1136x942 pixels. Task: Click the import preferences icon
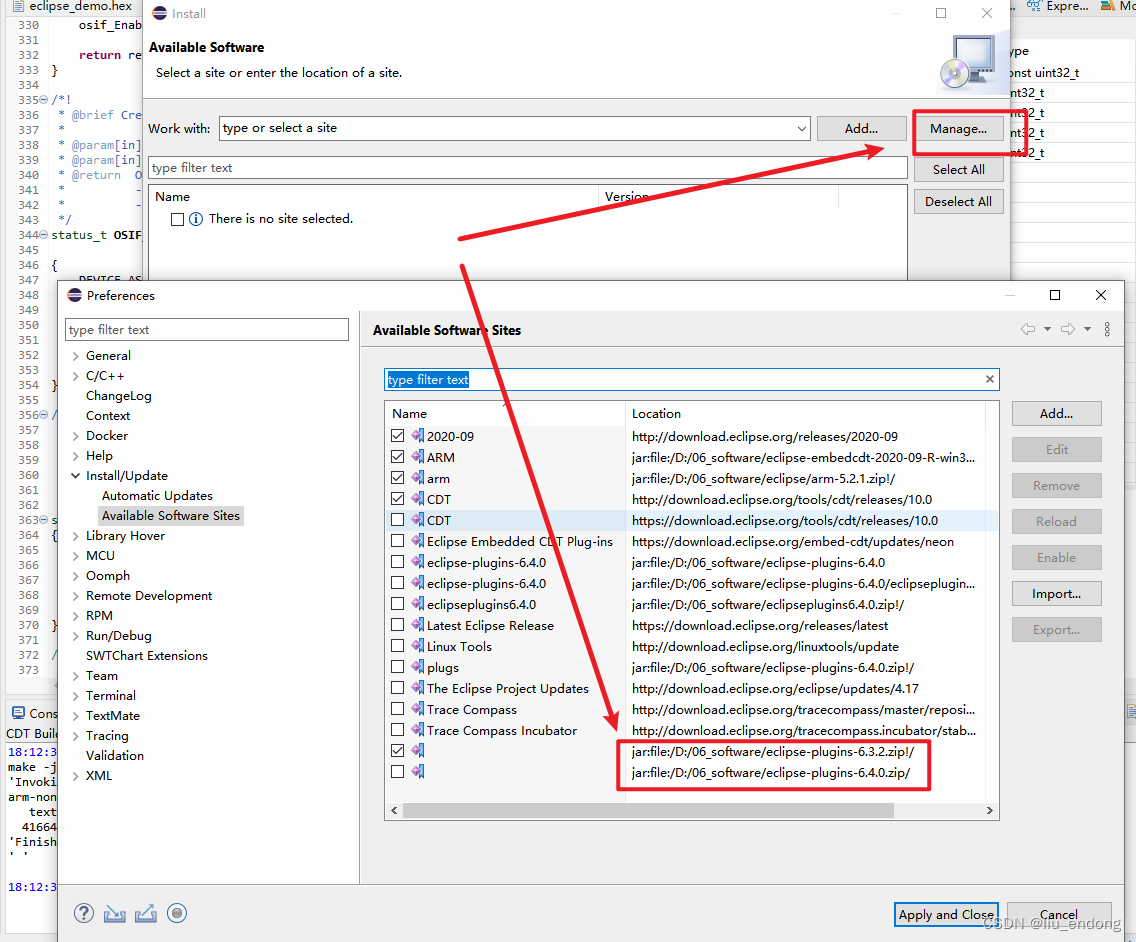pyautogui.click(x=114, y=913)
